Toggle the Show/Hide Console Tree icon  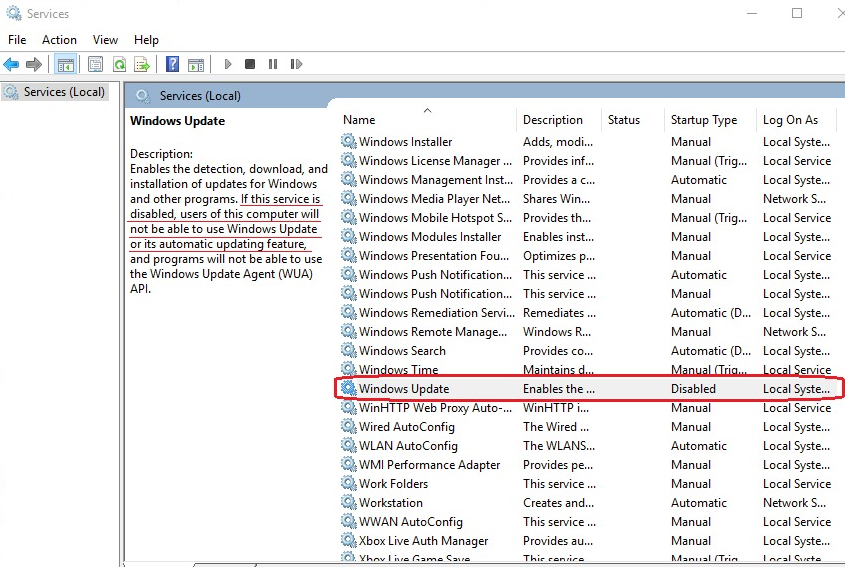66,65
